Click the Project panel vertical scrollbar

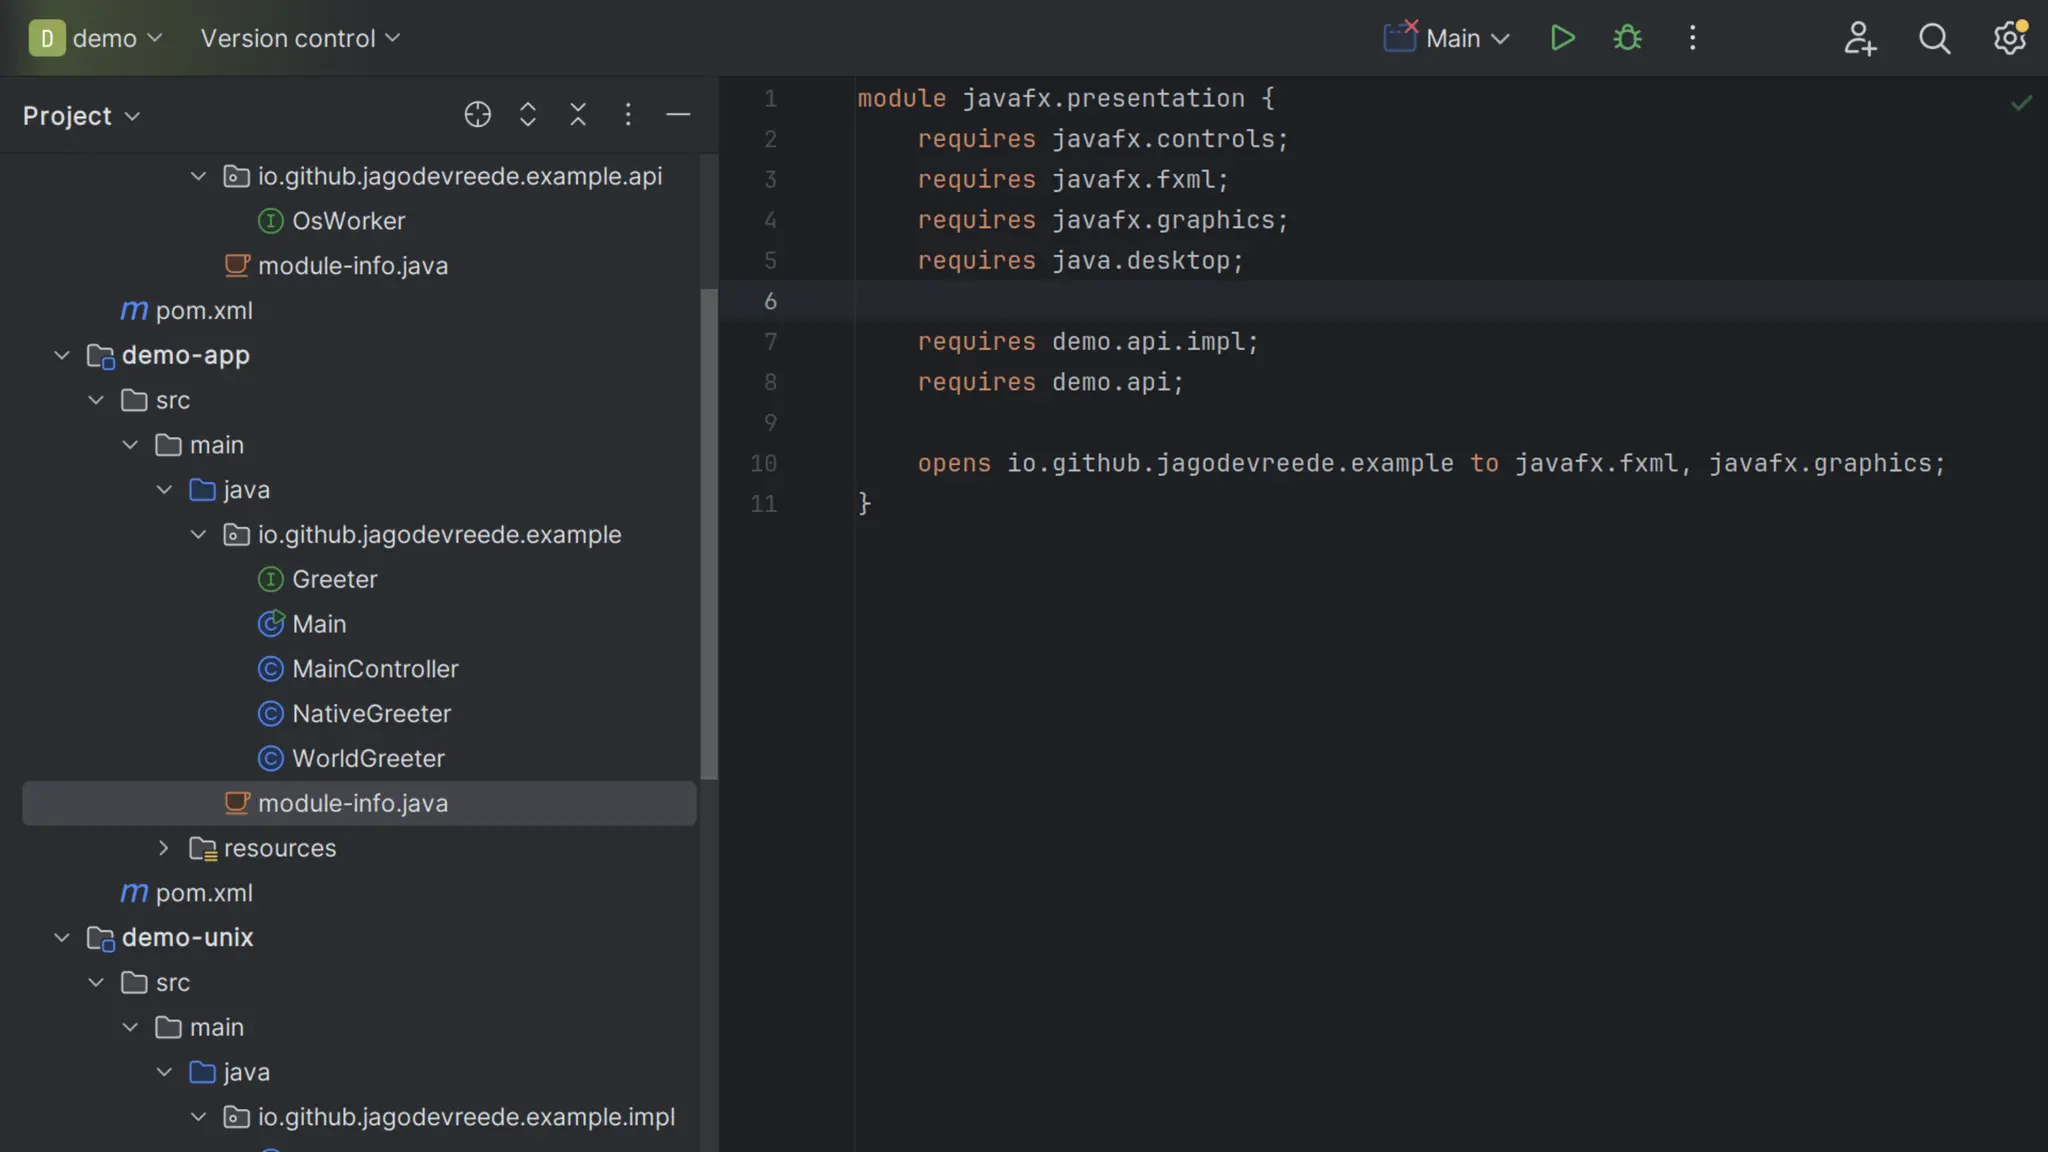click(709, 534)
